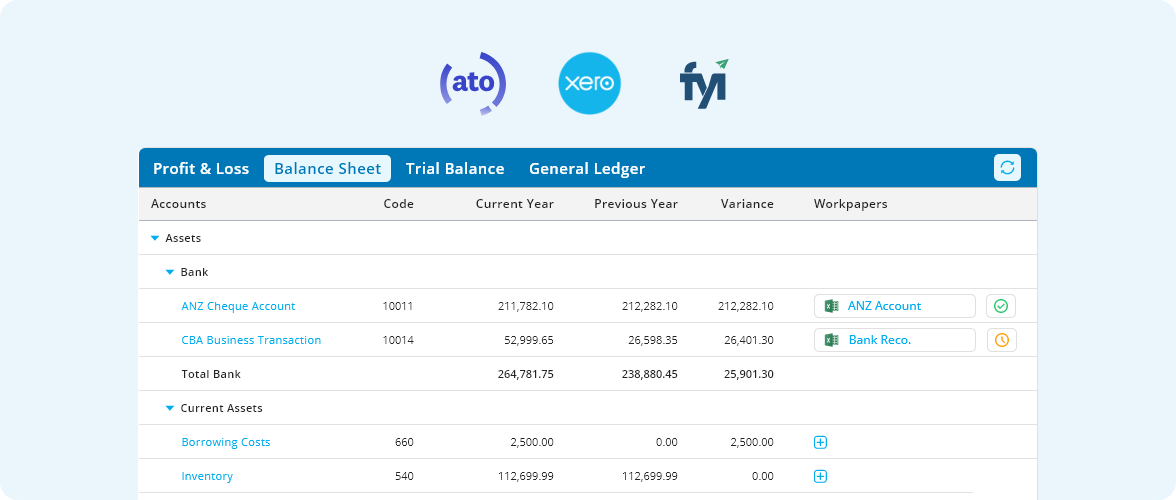
Task: Click Borrowing Costs current year 2,500.00
Action: pos(532,442)
